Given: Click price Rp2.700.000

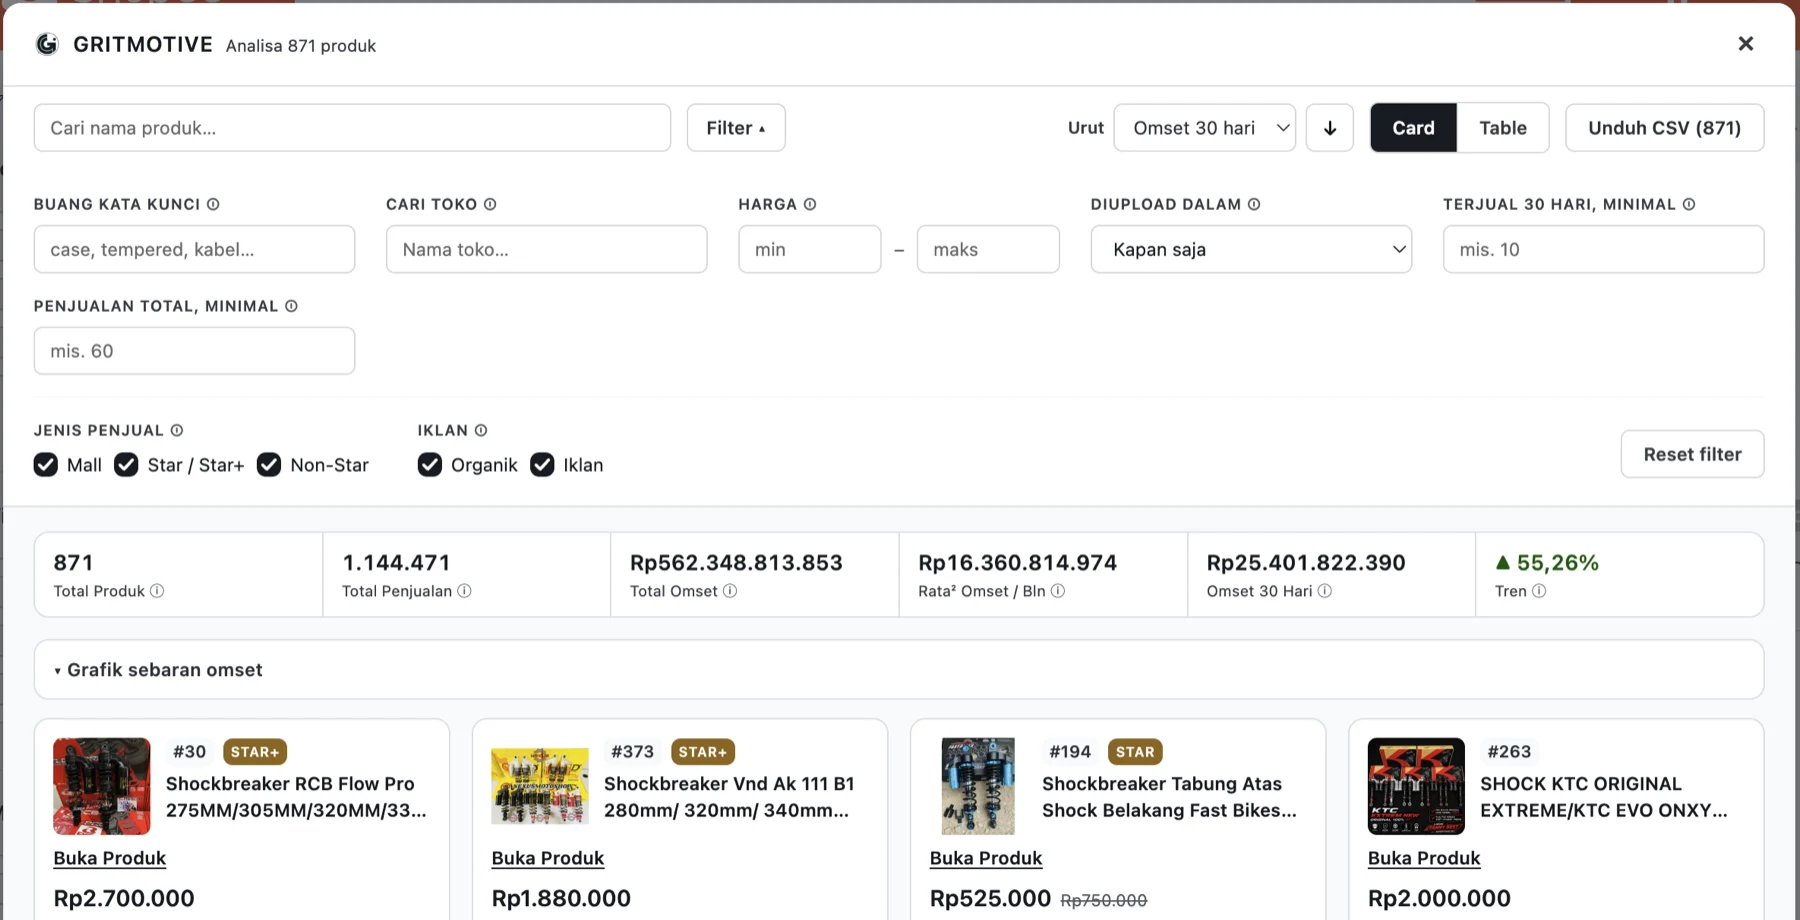Looking at the screenshot, I should pyautogui.click(x=124, y=898).
